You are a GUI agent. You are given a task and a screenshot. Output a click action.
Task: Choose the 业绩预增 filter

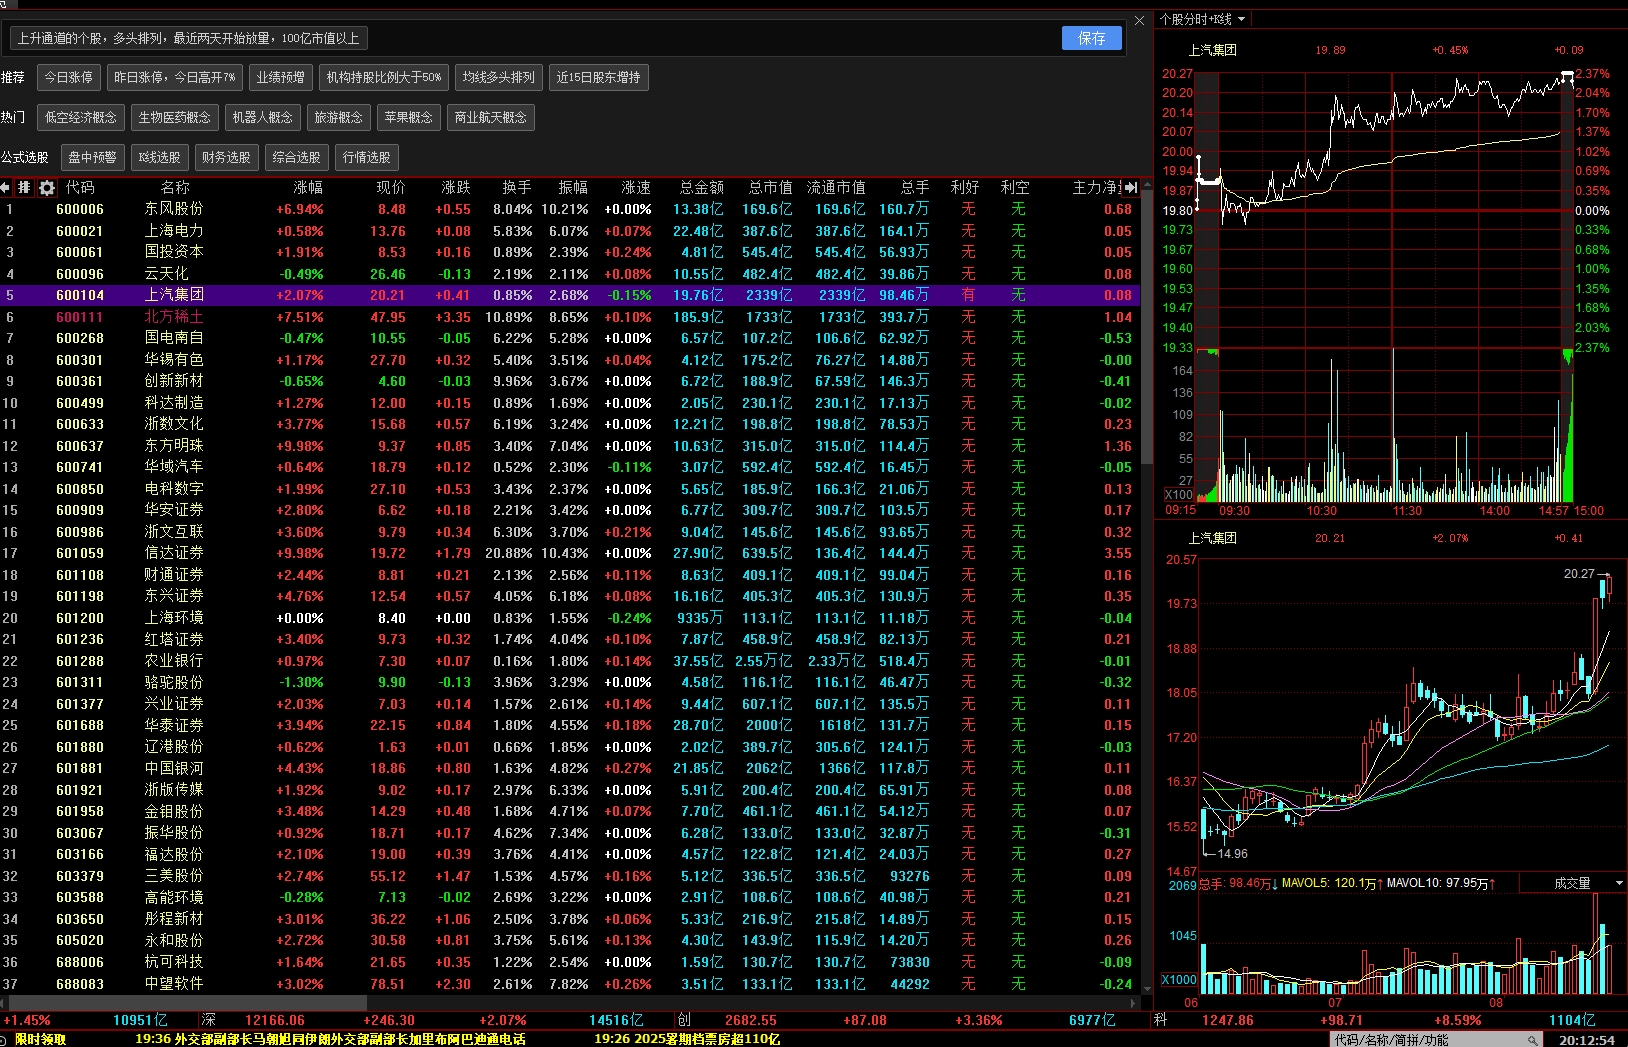[281, 77]
